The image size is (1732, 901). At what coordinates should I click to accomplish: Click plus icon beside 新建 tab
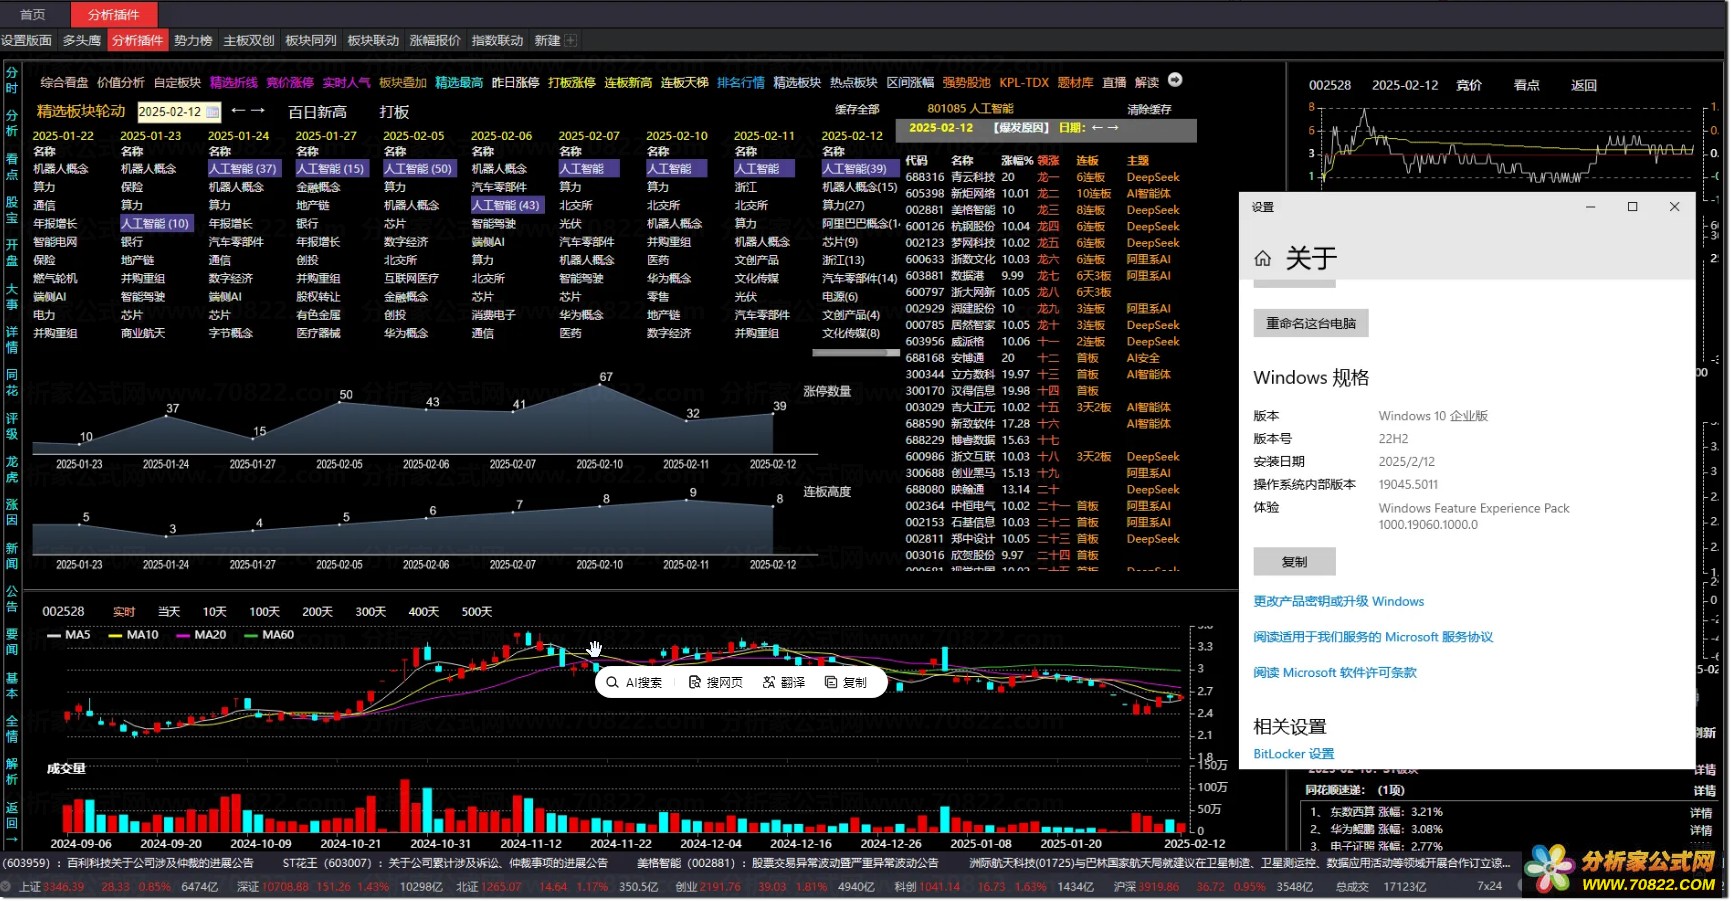click(570, 41)
